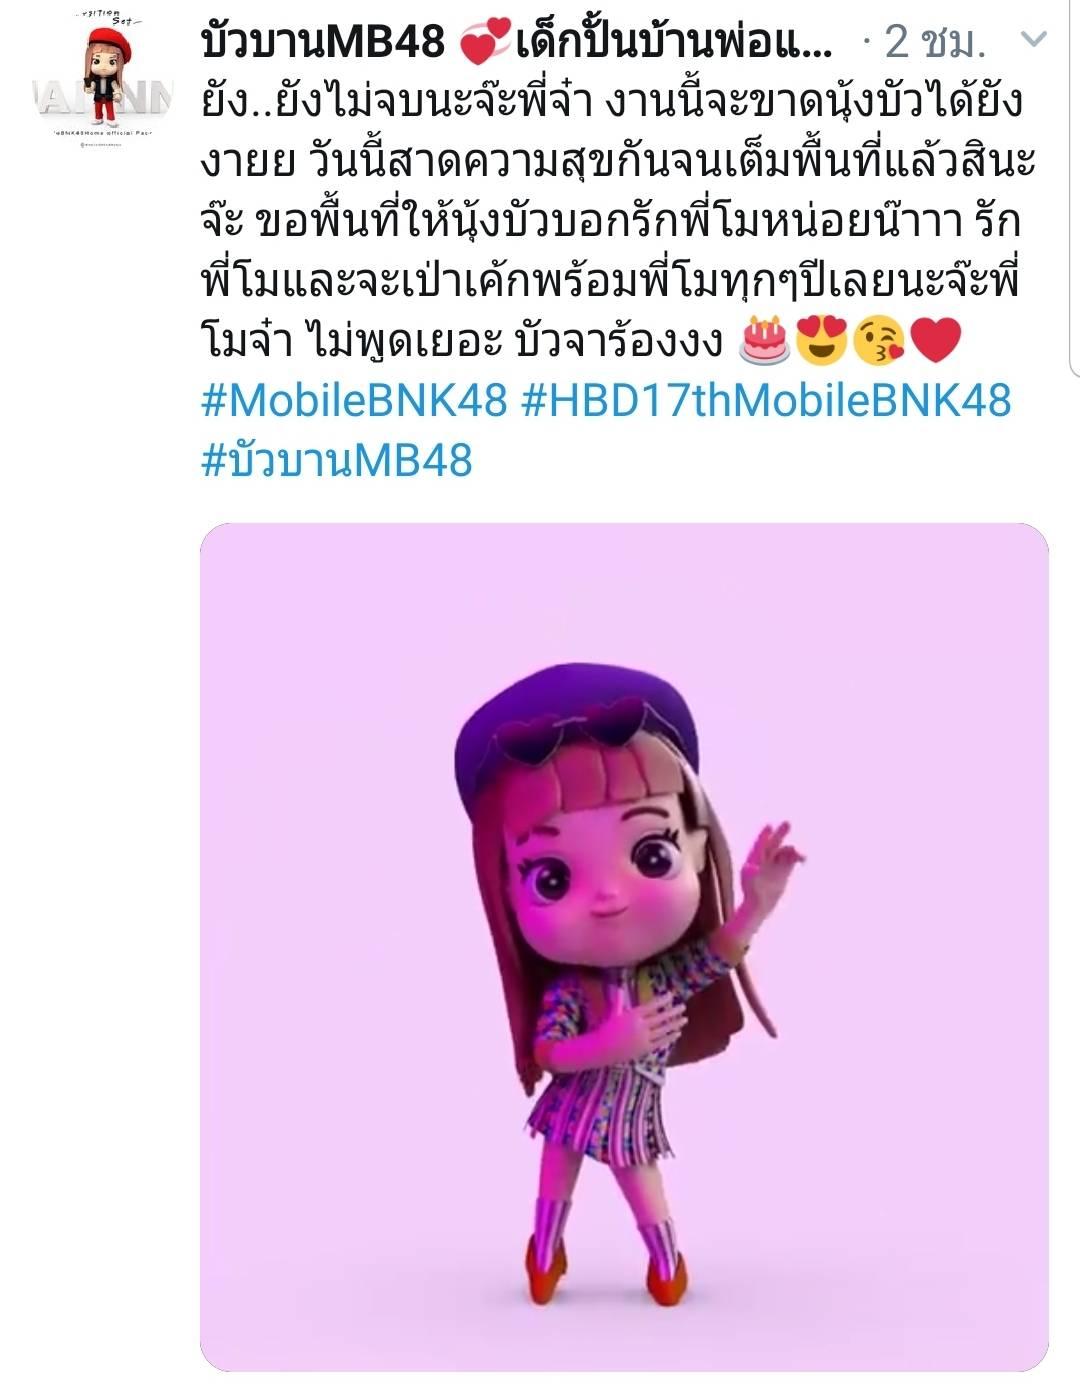
Task: Open the #HBD17thMobileBNK48 hashtag
Action: (767, 401)
